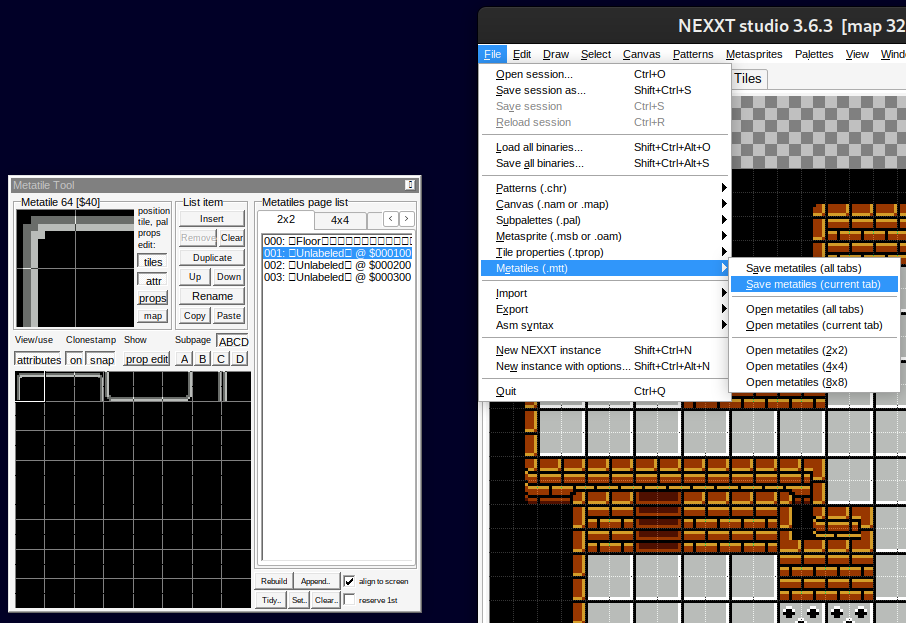906x623 pixels.
Task: Open the Palettes menu
Action: click(x=814, y=54)
